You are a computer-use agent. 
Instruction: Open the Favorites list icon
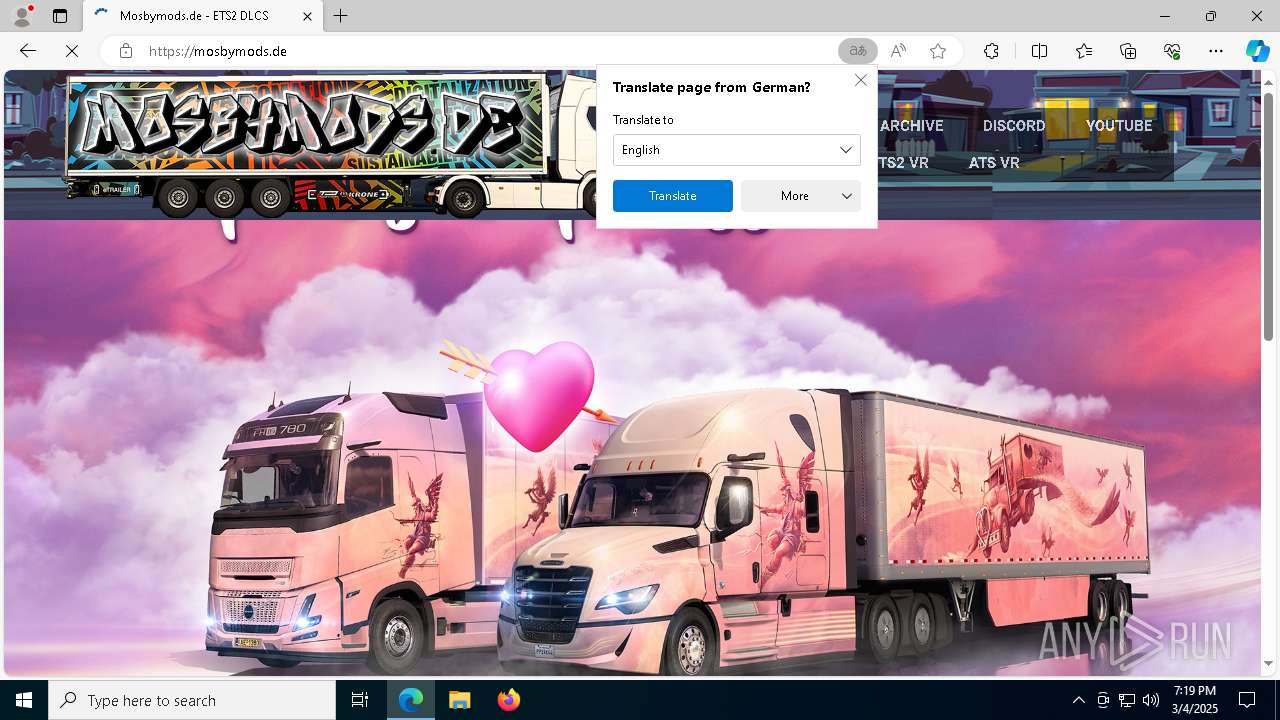[x=1084, y=51]
